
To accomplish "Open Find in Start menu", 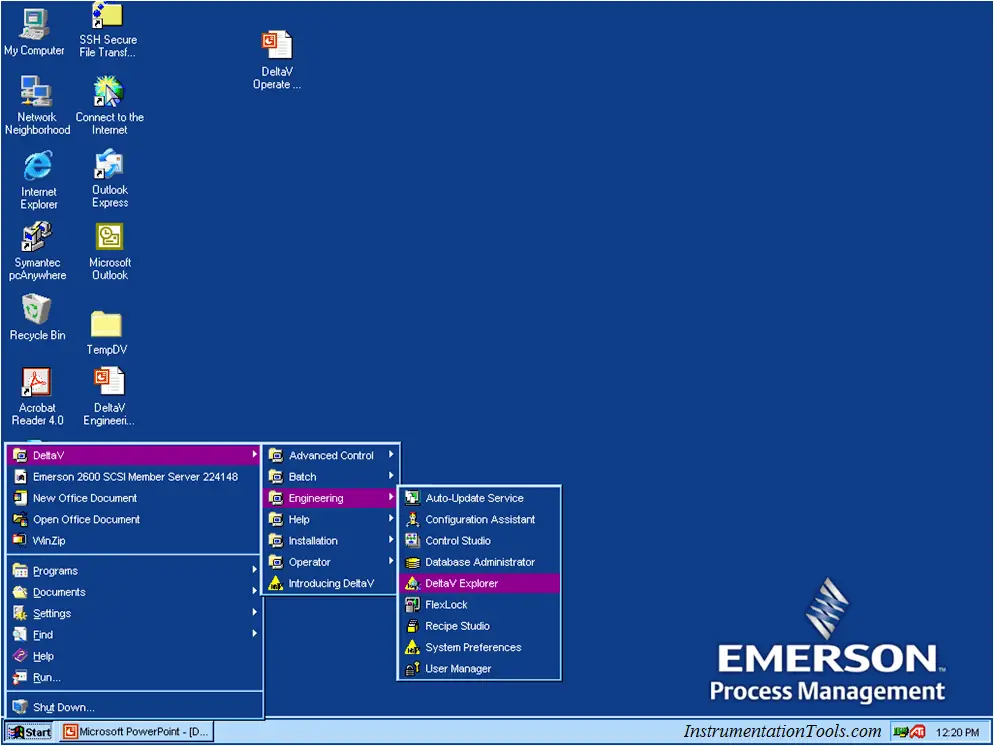I will (134, 634).
